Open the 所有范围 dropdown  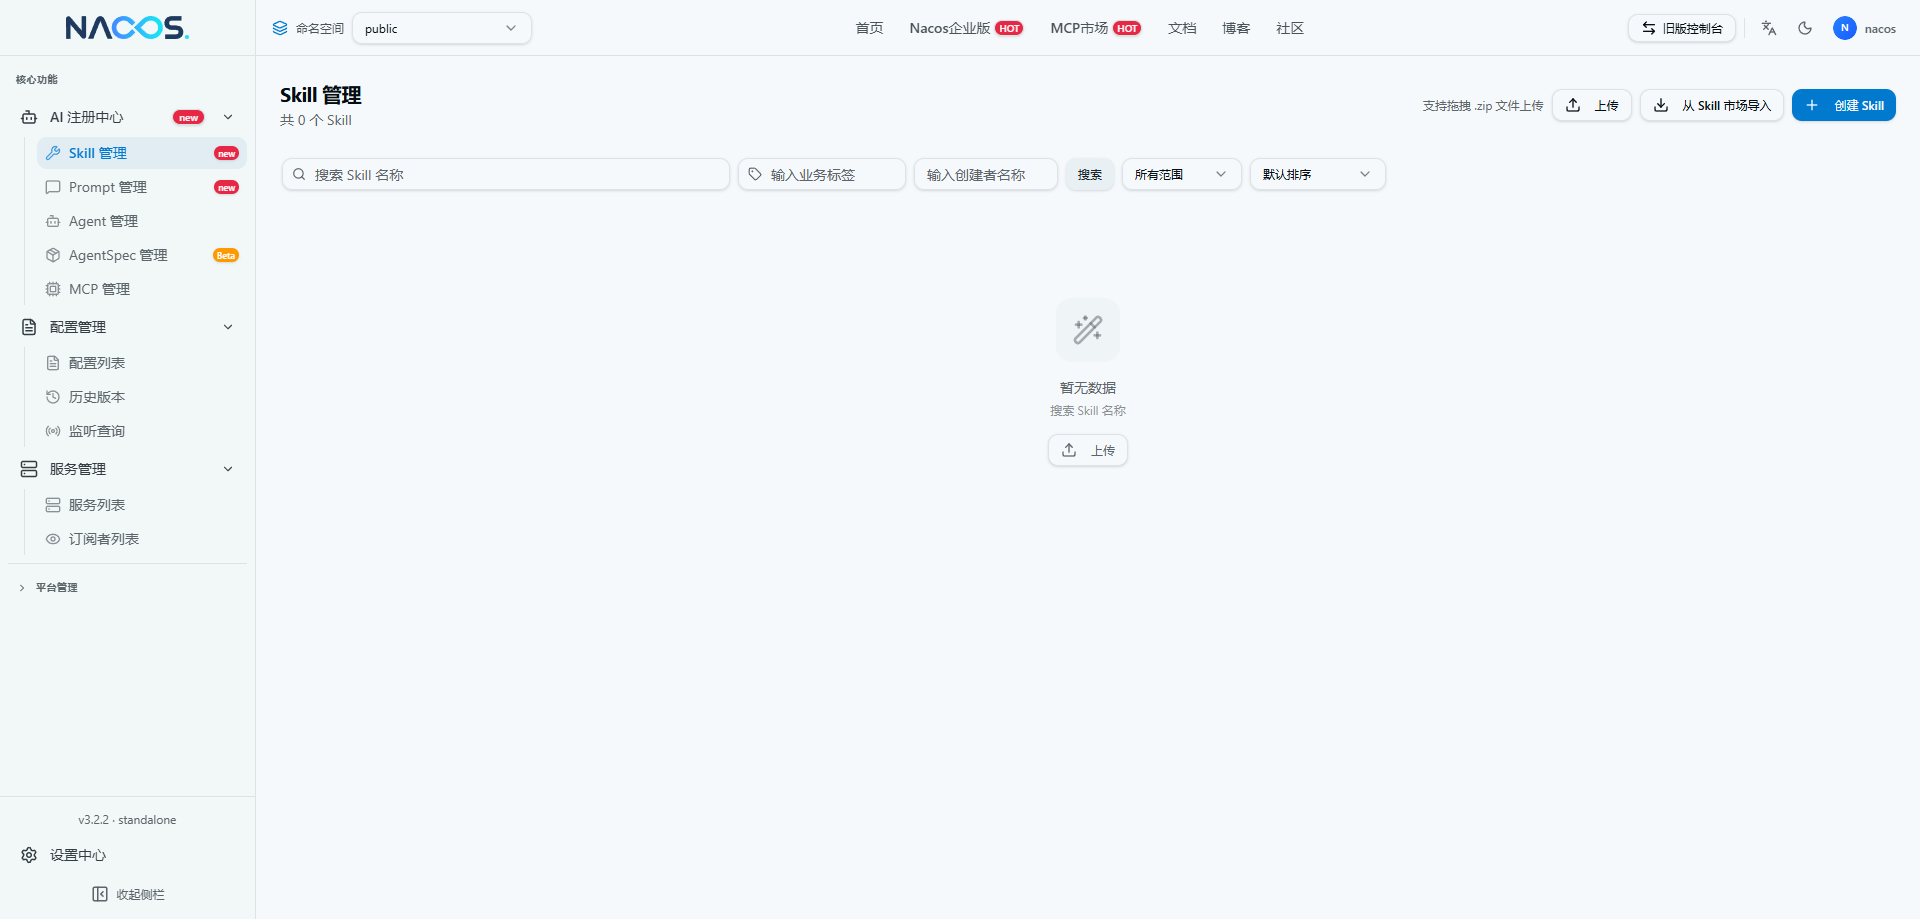pos(1182,174)
